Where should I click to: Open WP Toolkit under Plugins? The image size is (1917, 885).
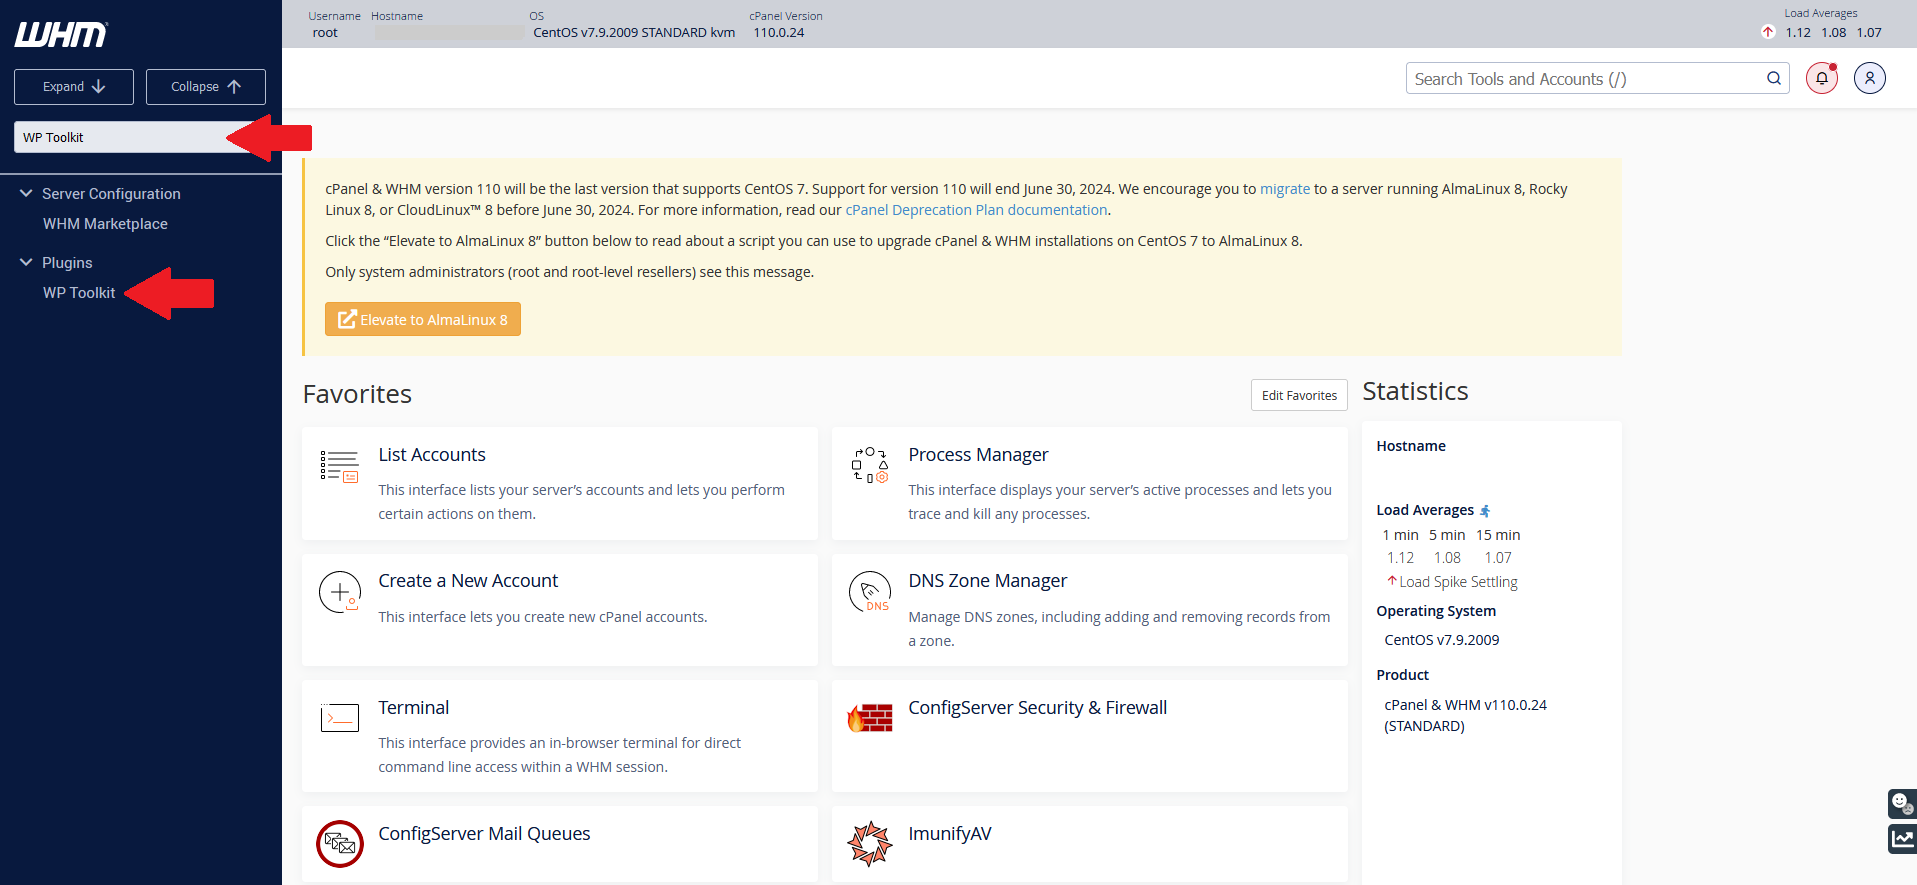79,293
